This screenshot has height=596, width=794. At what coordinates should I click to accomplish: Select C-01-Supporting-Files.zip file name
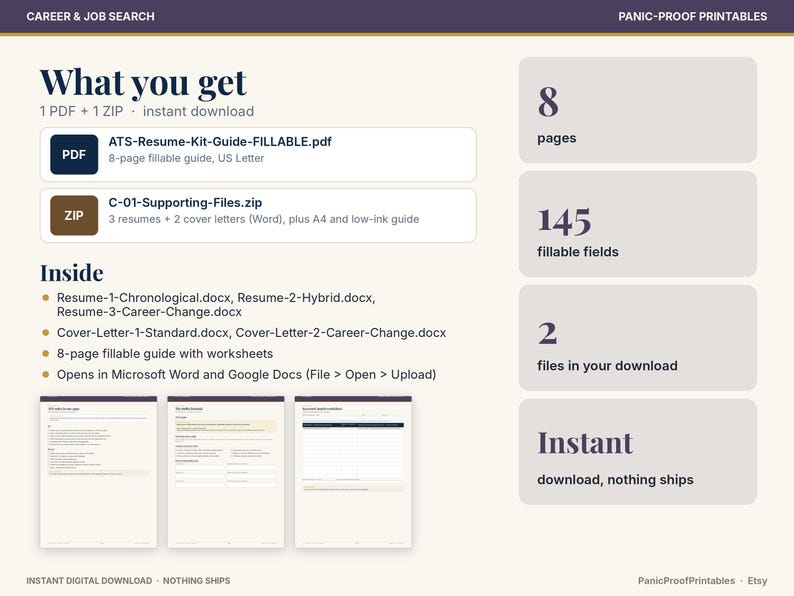(x=185, y=203)
